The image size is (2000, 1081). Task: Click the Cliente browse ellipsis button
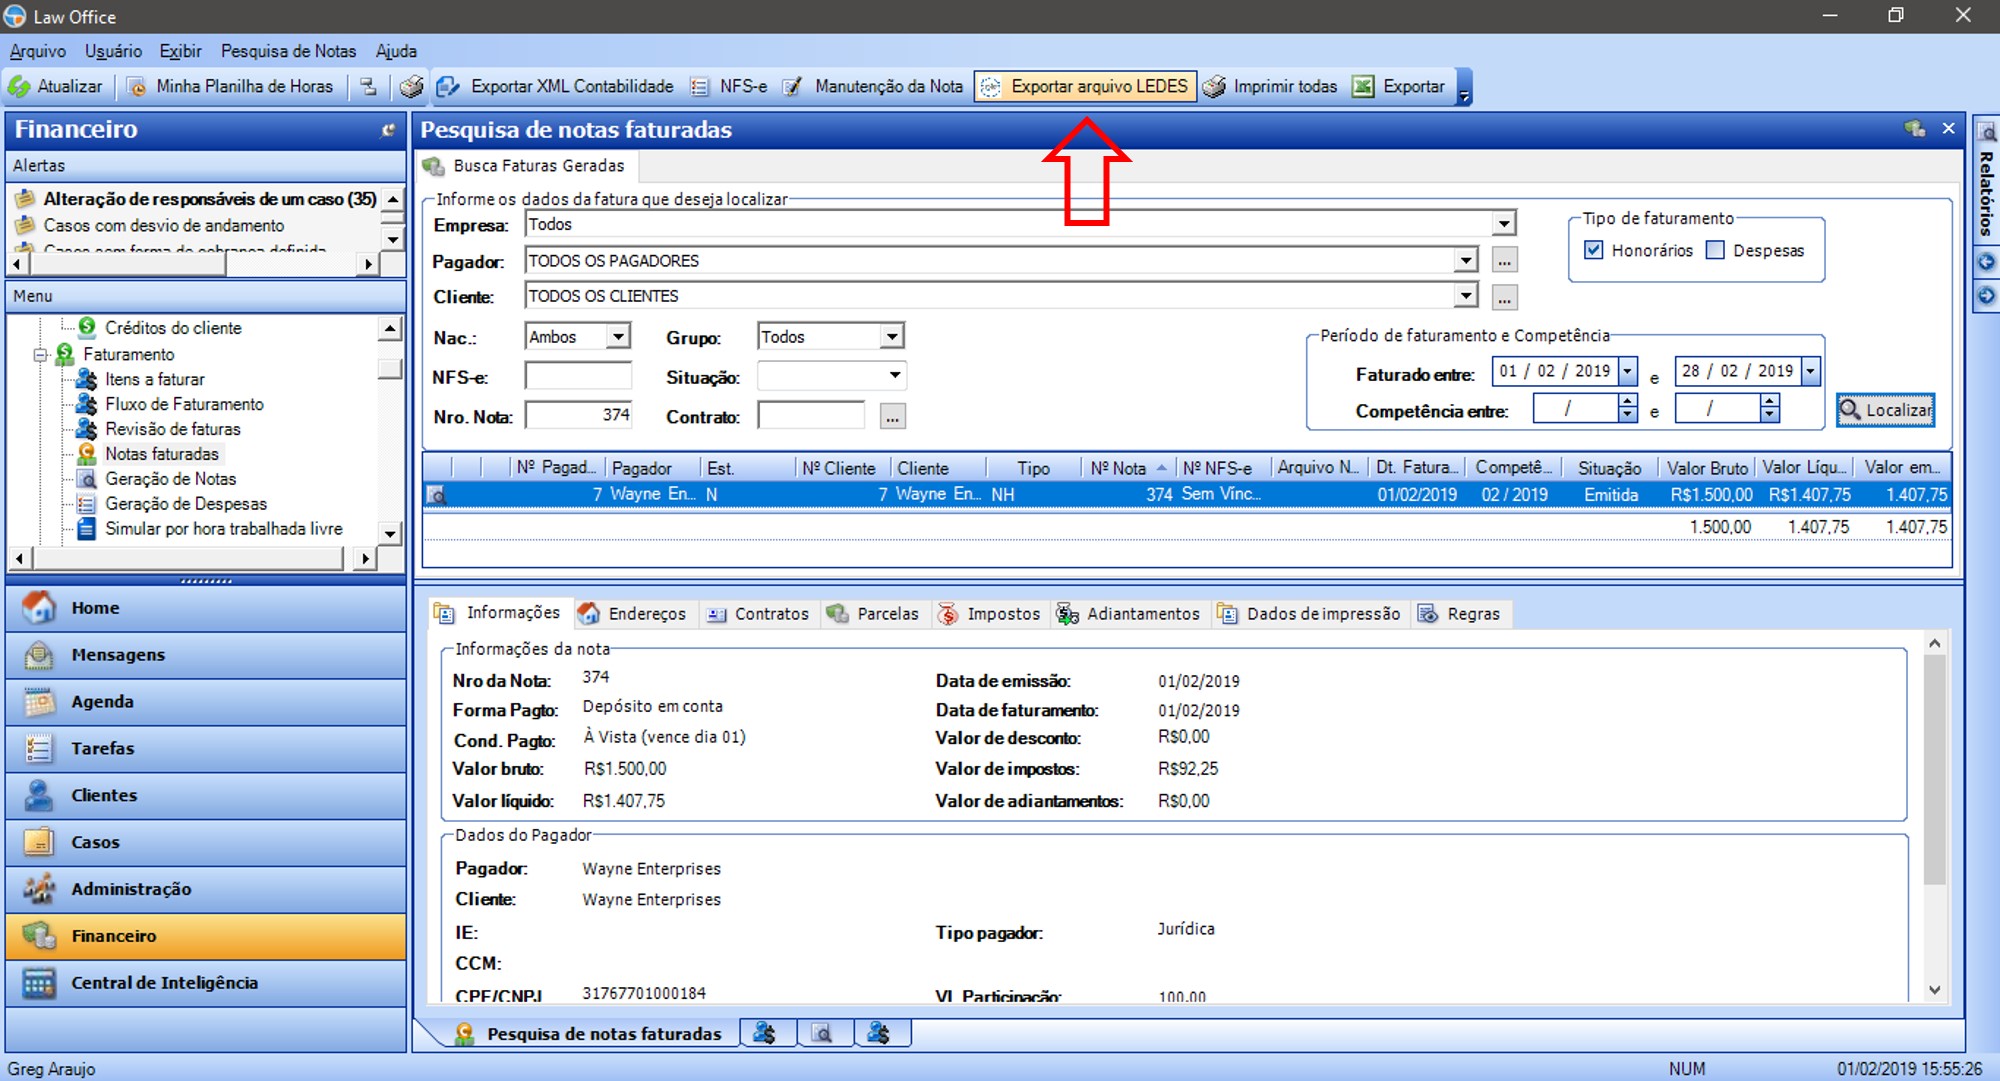[x=1504, y=297]
